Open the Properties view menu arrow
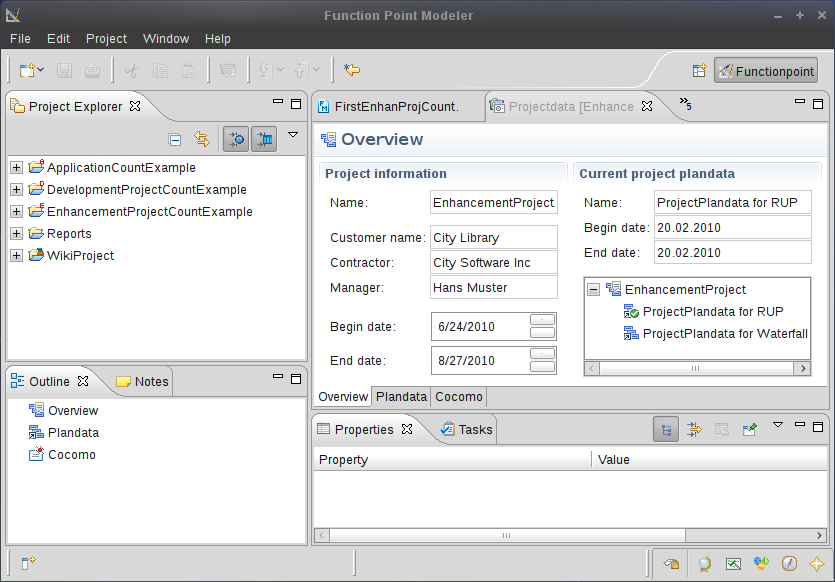Screen dimensions: 835x582 click(778, 425)
